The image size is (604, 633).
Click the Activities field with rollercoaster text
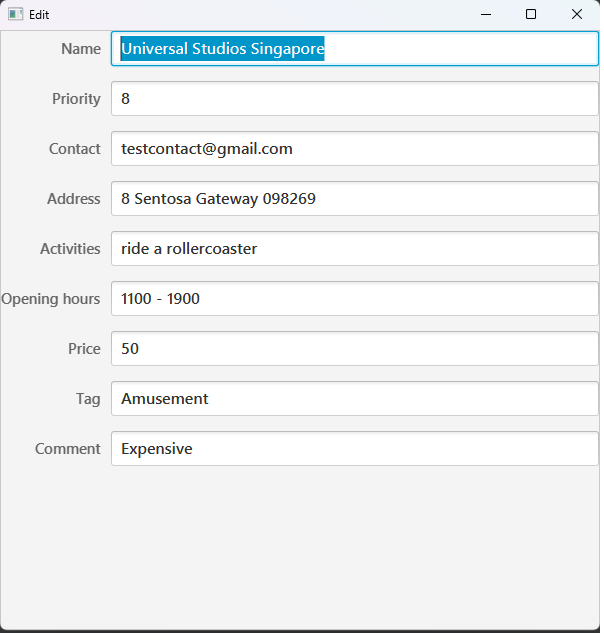pos(354,249)
